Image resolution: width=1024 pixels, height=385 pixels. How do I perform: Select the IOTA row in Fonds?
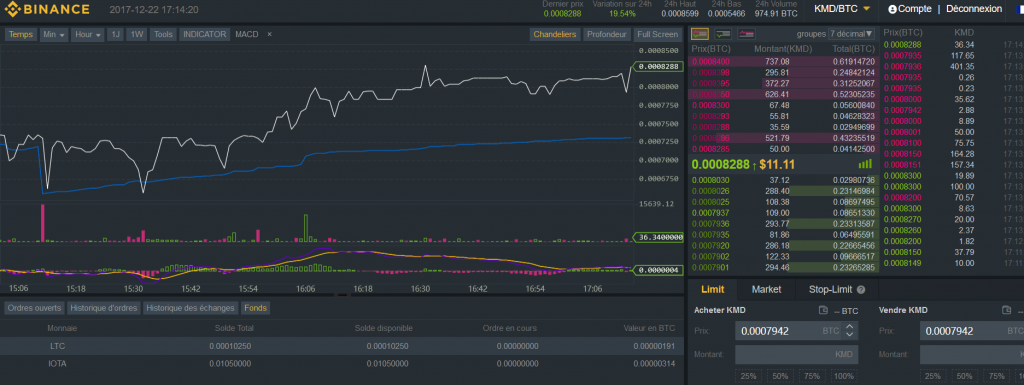(x=342, y=363)
